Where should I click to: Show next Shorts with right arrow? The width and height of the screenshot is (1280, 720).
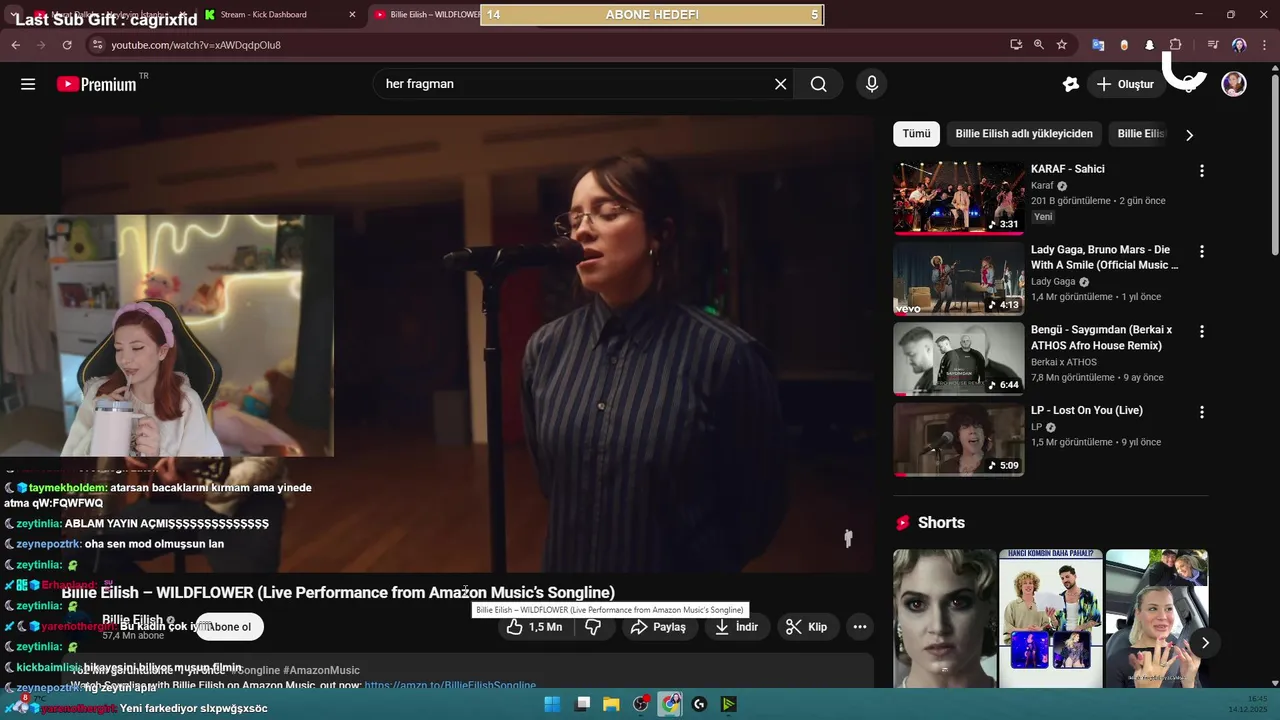[1205, 643]
